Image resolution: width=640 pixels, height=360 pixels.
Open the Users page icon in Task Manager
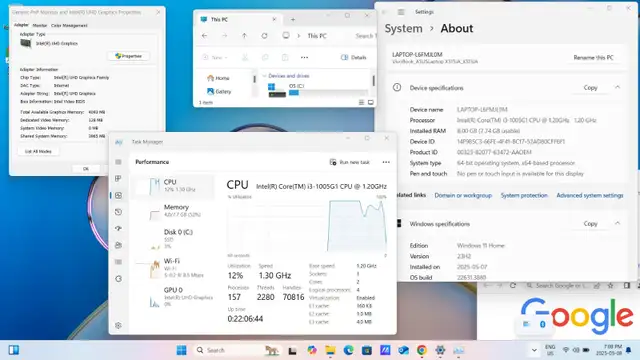point(118,245)
